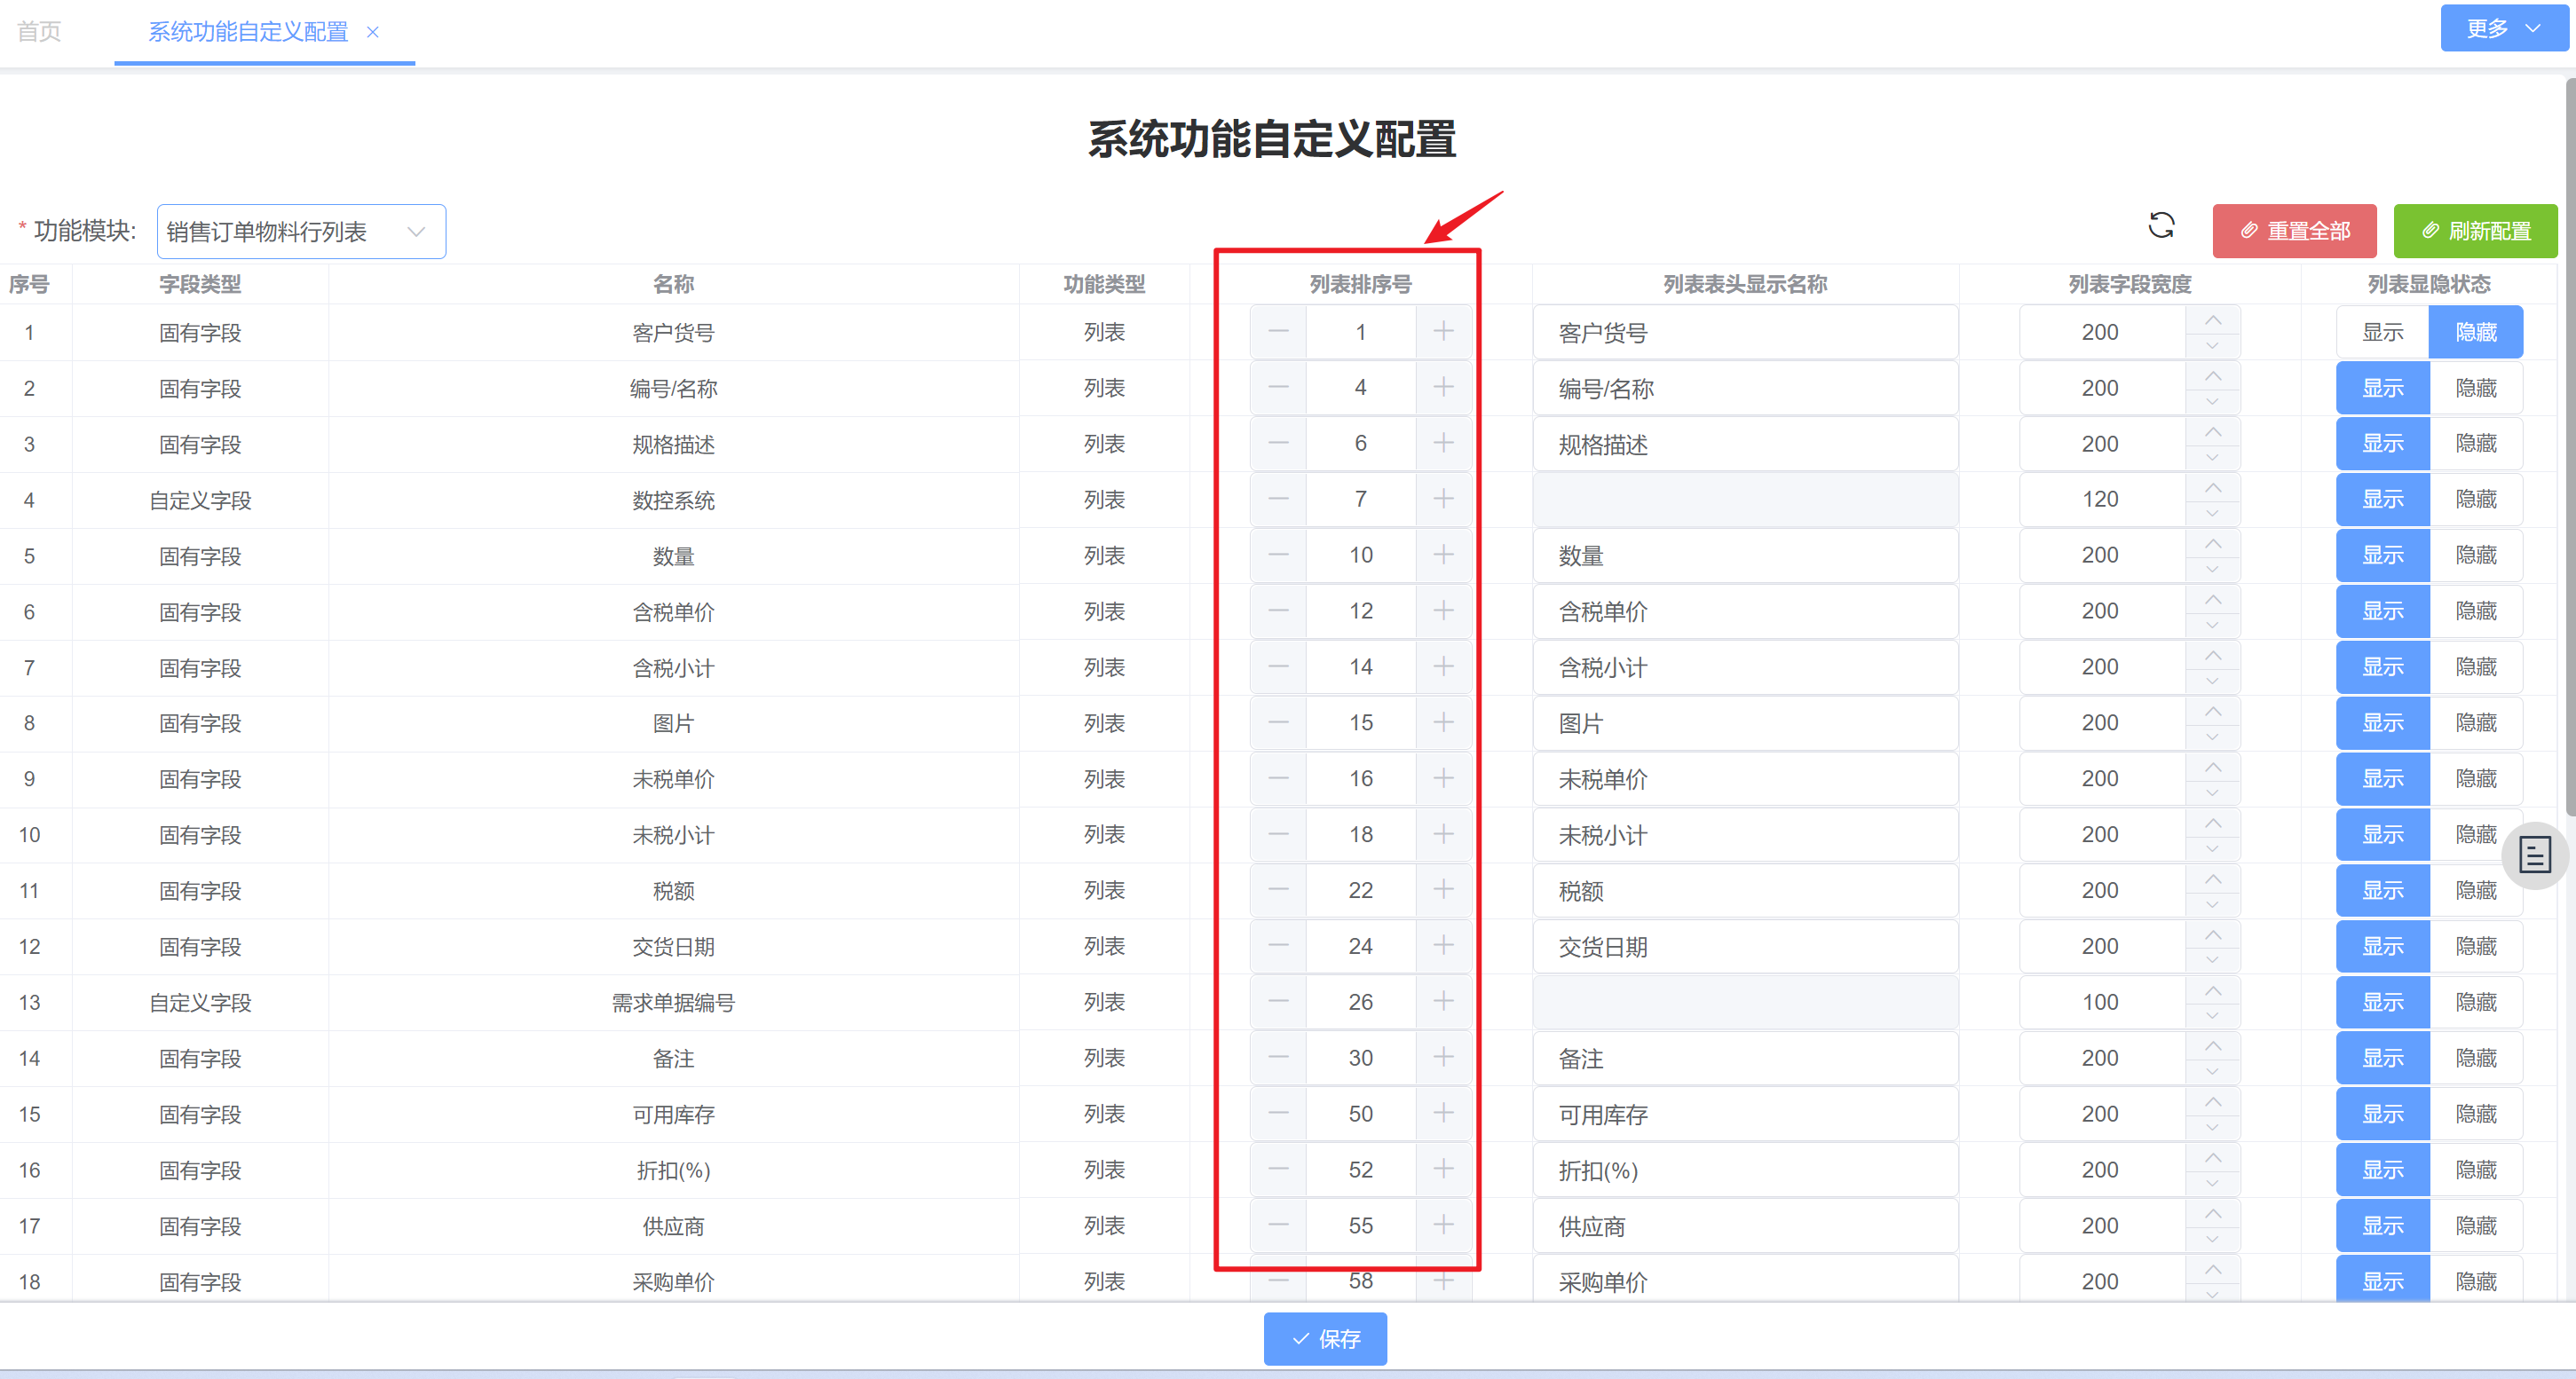This screenshot has height=1379, width=2576.
Task: Click the 刷新配置 button
Action: tap(2475, 231)
